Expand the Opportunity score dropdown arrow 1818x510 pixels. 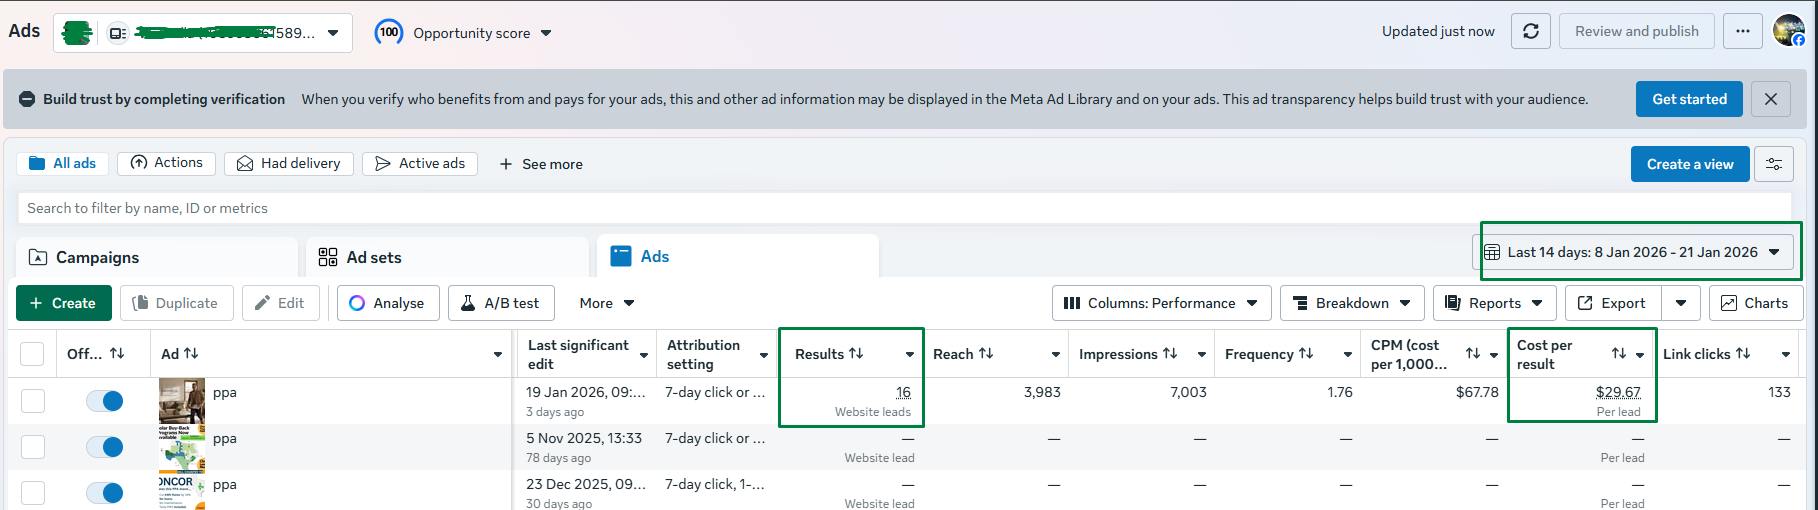pyautogui.click(x=546, y=33)
